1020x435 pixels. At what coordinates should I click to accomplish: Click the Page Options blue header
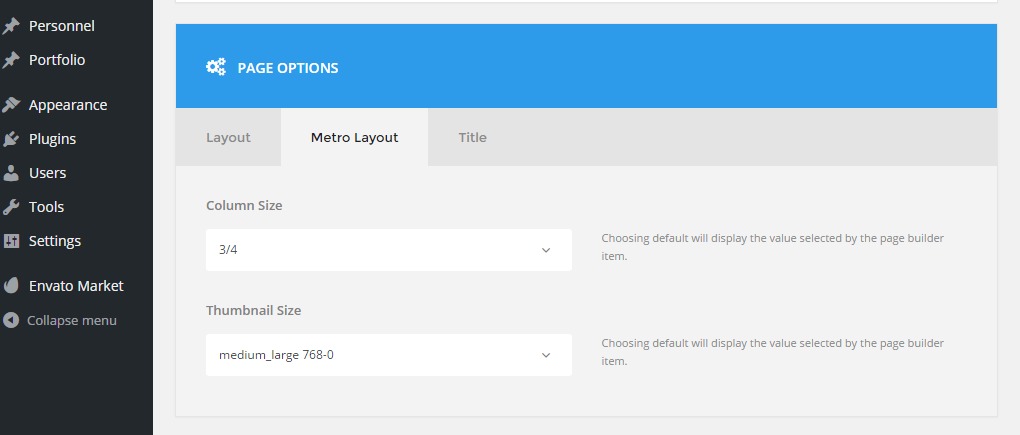600,68
